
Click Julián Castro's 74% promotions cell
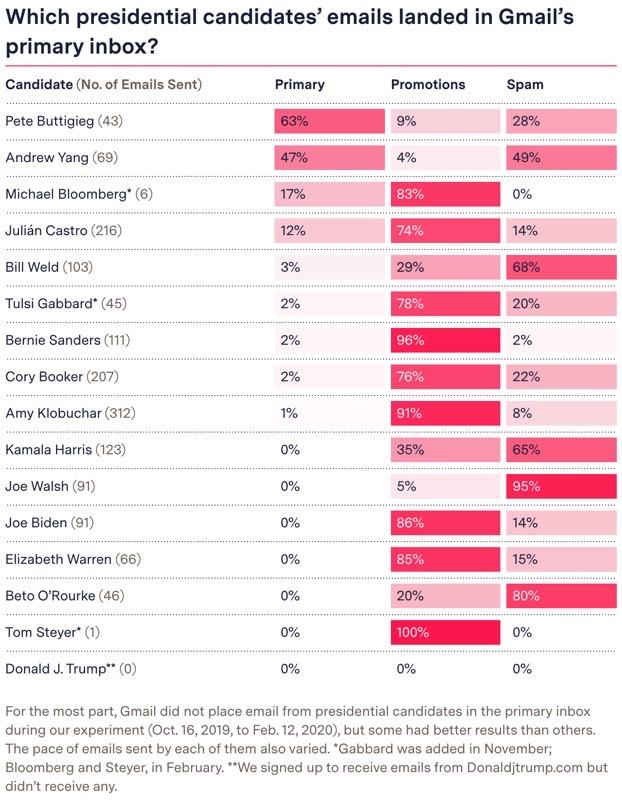pos(445,231)
